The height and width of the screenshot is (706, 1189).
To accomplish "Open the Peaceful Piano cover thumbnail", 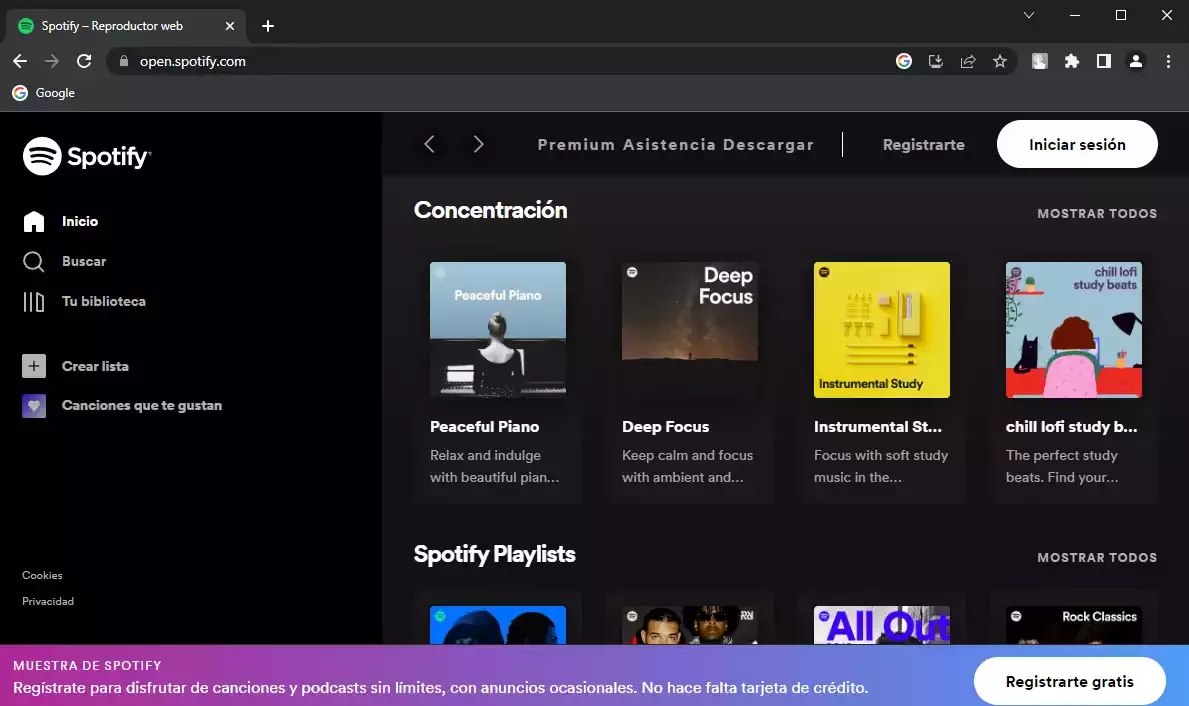I will pos(497,330).
